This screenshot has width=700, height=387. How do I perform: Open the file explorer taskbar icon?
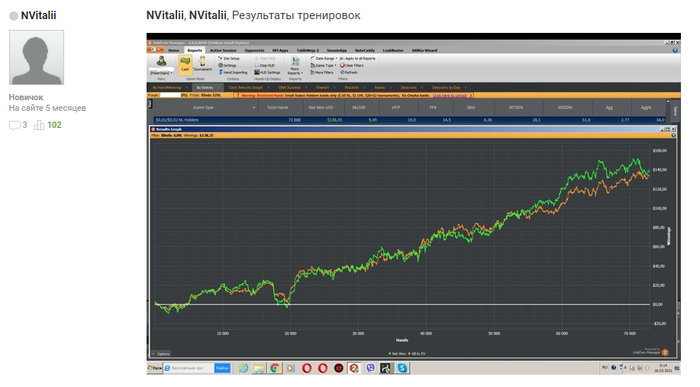[259, 368]
